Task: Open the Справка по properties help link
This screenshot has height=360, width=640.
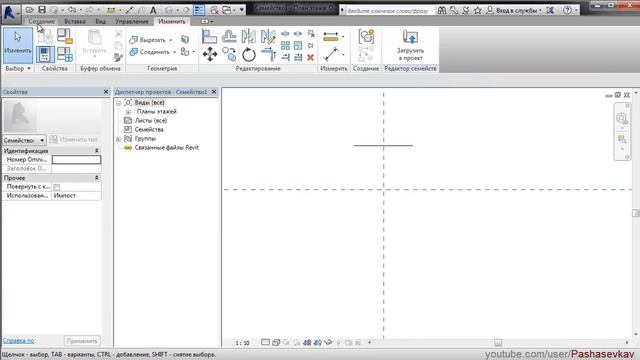Action: (18, 340)
